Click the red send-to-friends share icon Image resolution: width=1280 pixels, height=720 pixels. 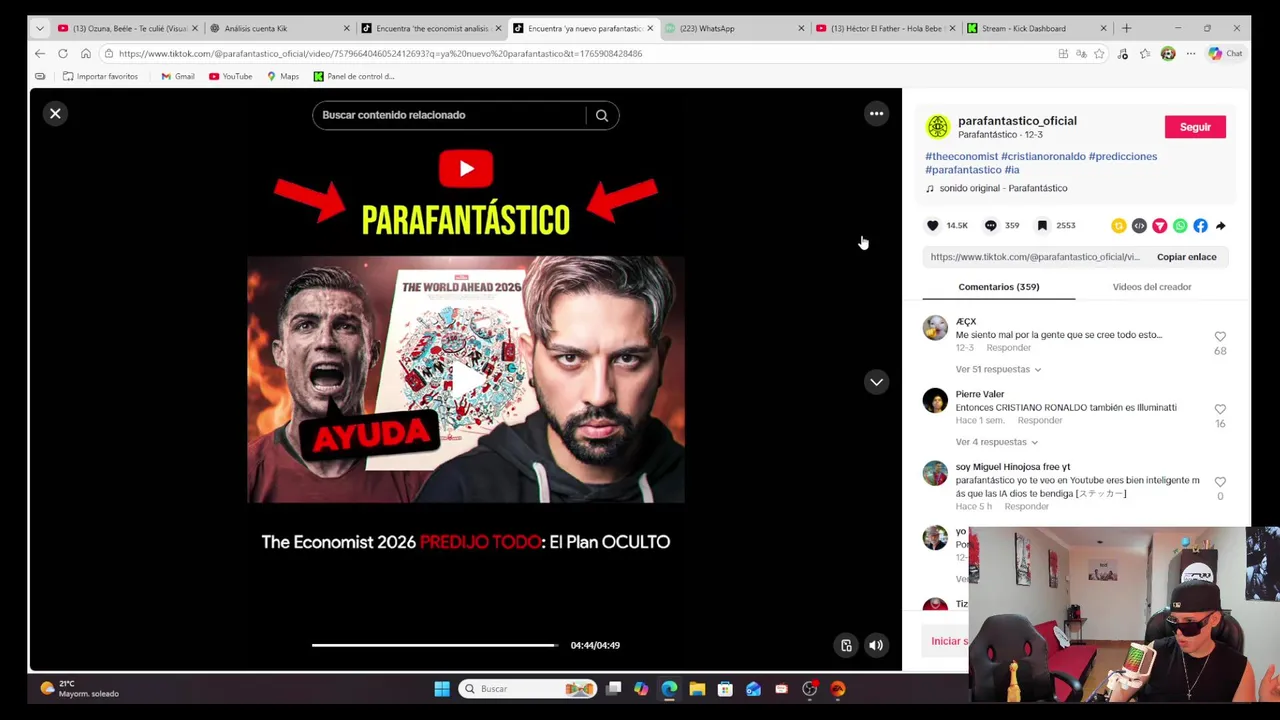(1159, 226)
